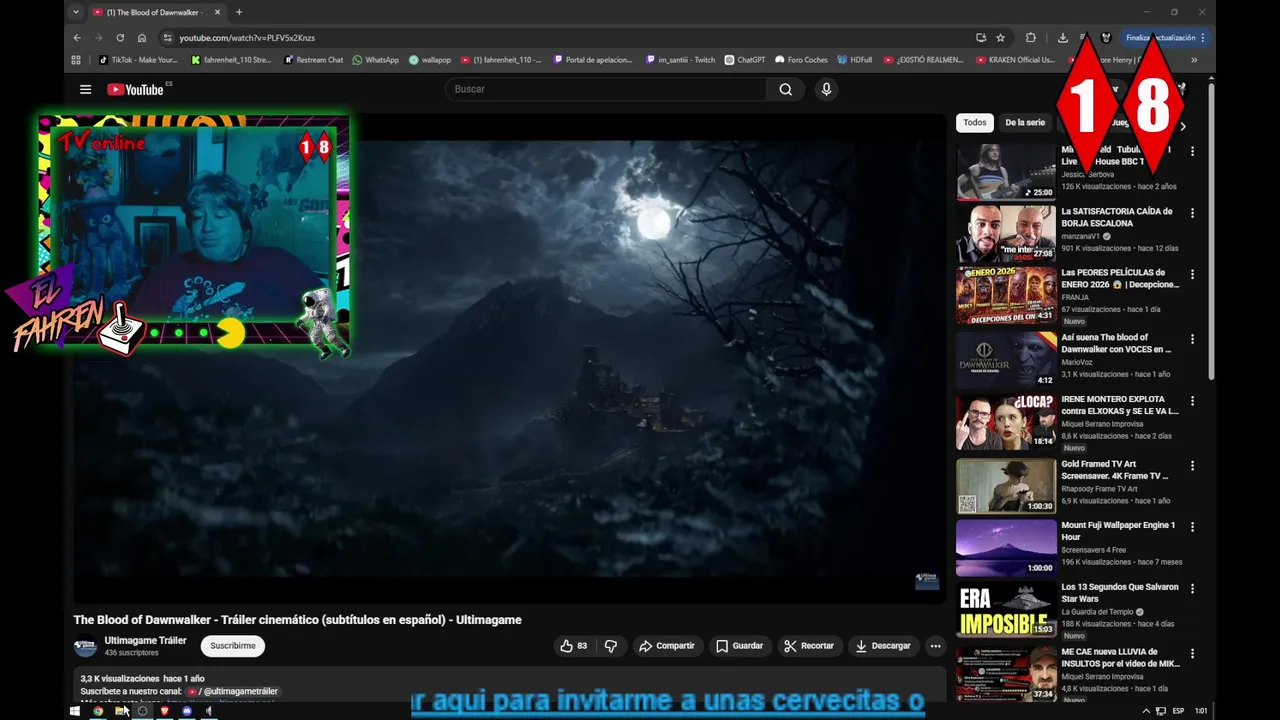This screenshot has width=1280, height=720.
Task: Subscribe with the Suscribirme button
Action: click(233, 646)
